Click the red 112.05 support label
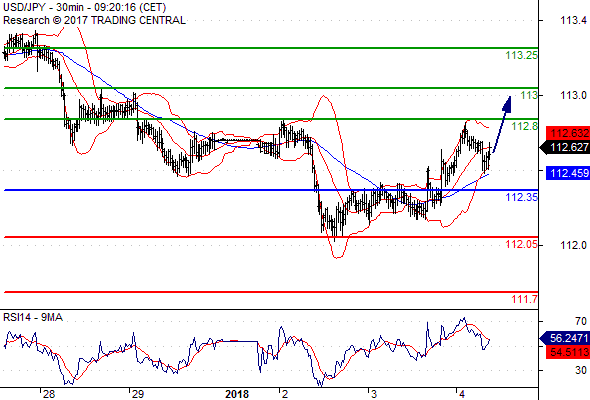 click(522, 245)
